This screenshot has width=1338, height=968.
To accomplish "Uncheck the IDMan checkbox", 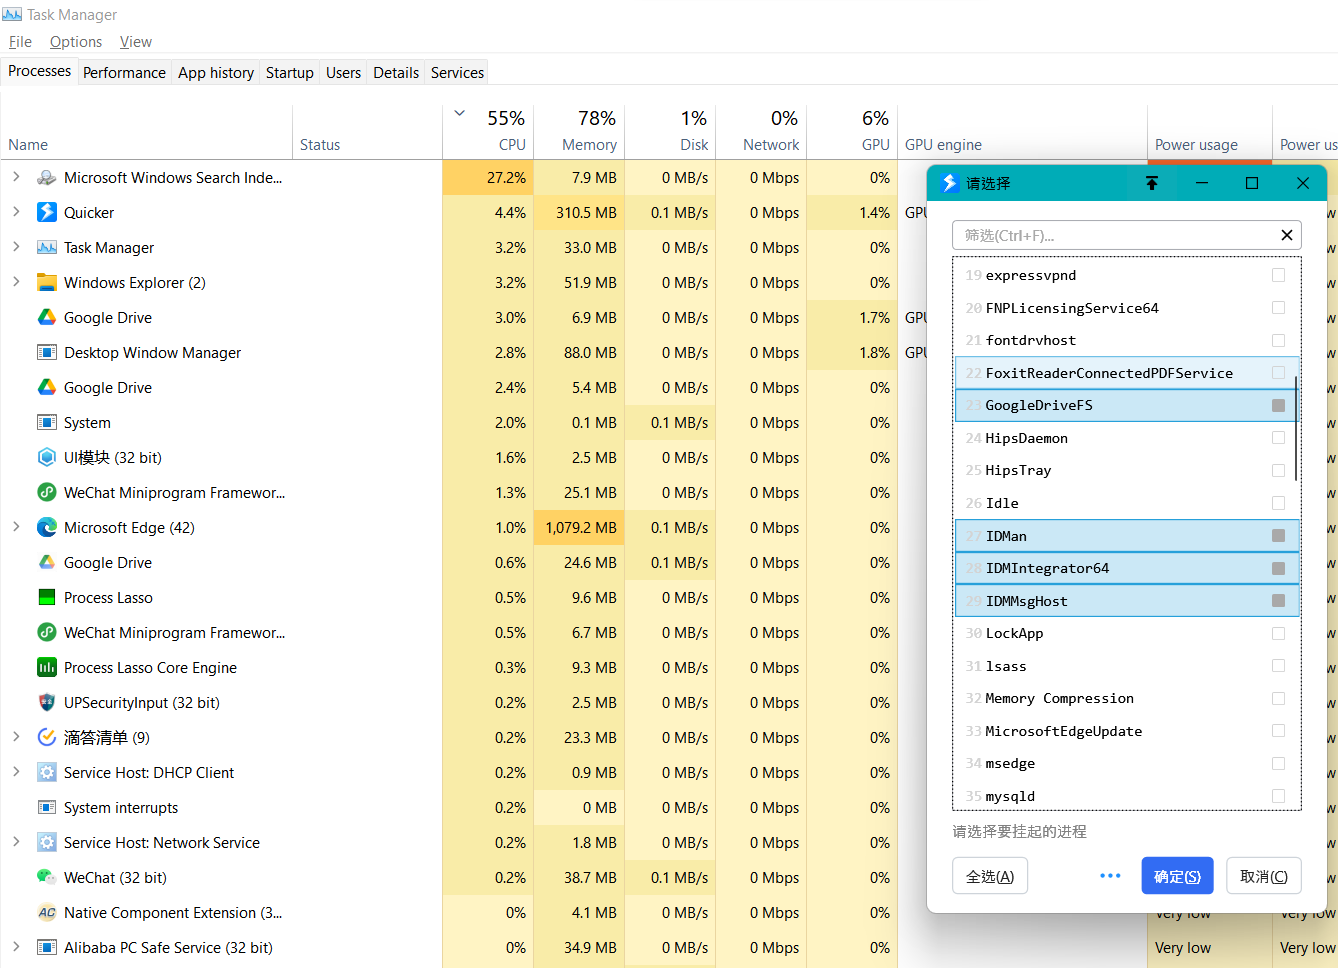I will click(x=1278, y=536).
